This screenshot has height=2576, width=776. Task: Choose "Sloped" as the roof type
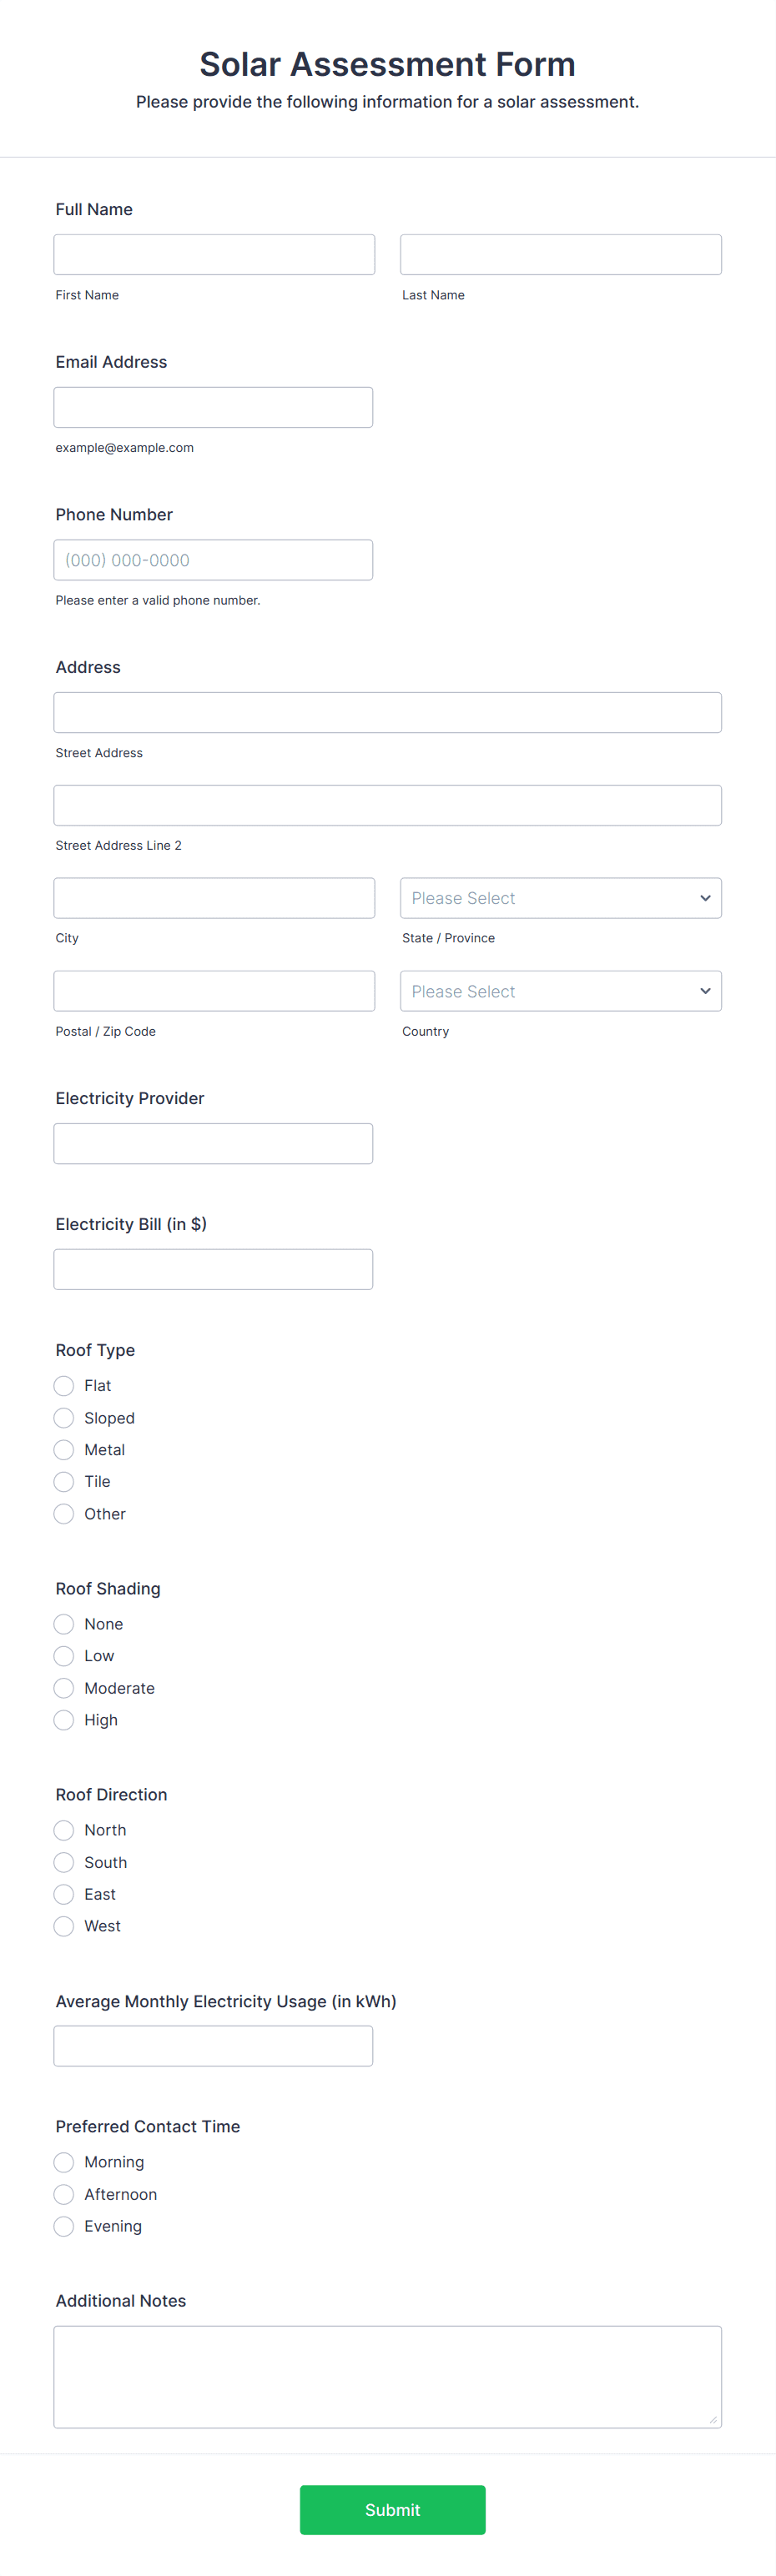click(x=63, y=1418)
